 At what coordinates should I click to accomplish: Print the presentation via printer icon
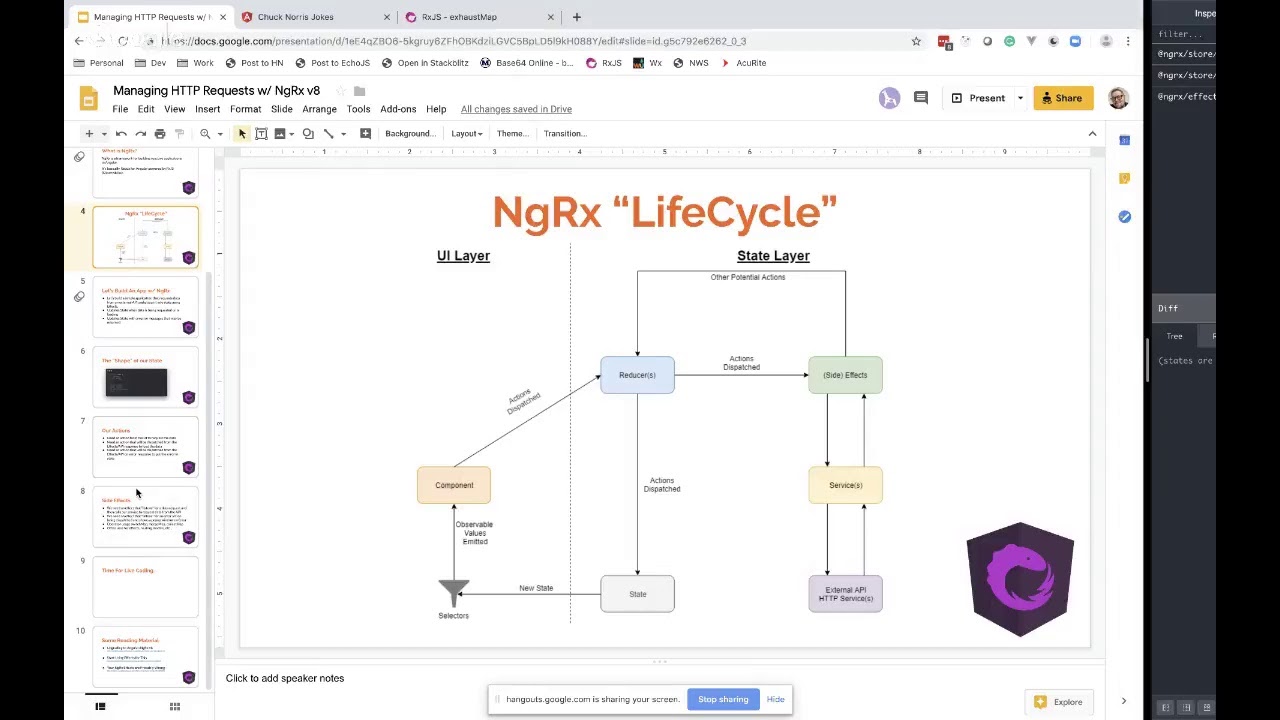(x=159, y=134)
